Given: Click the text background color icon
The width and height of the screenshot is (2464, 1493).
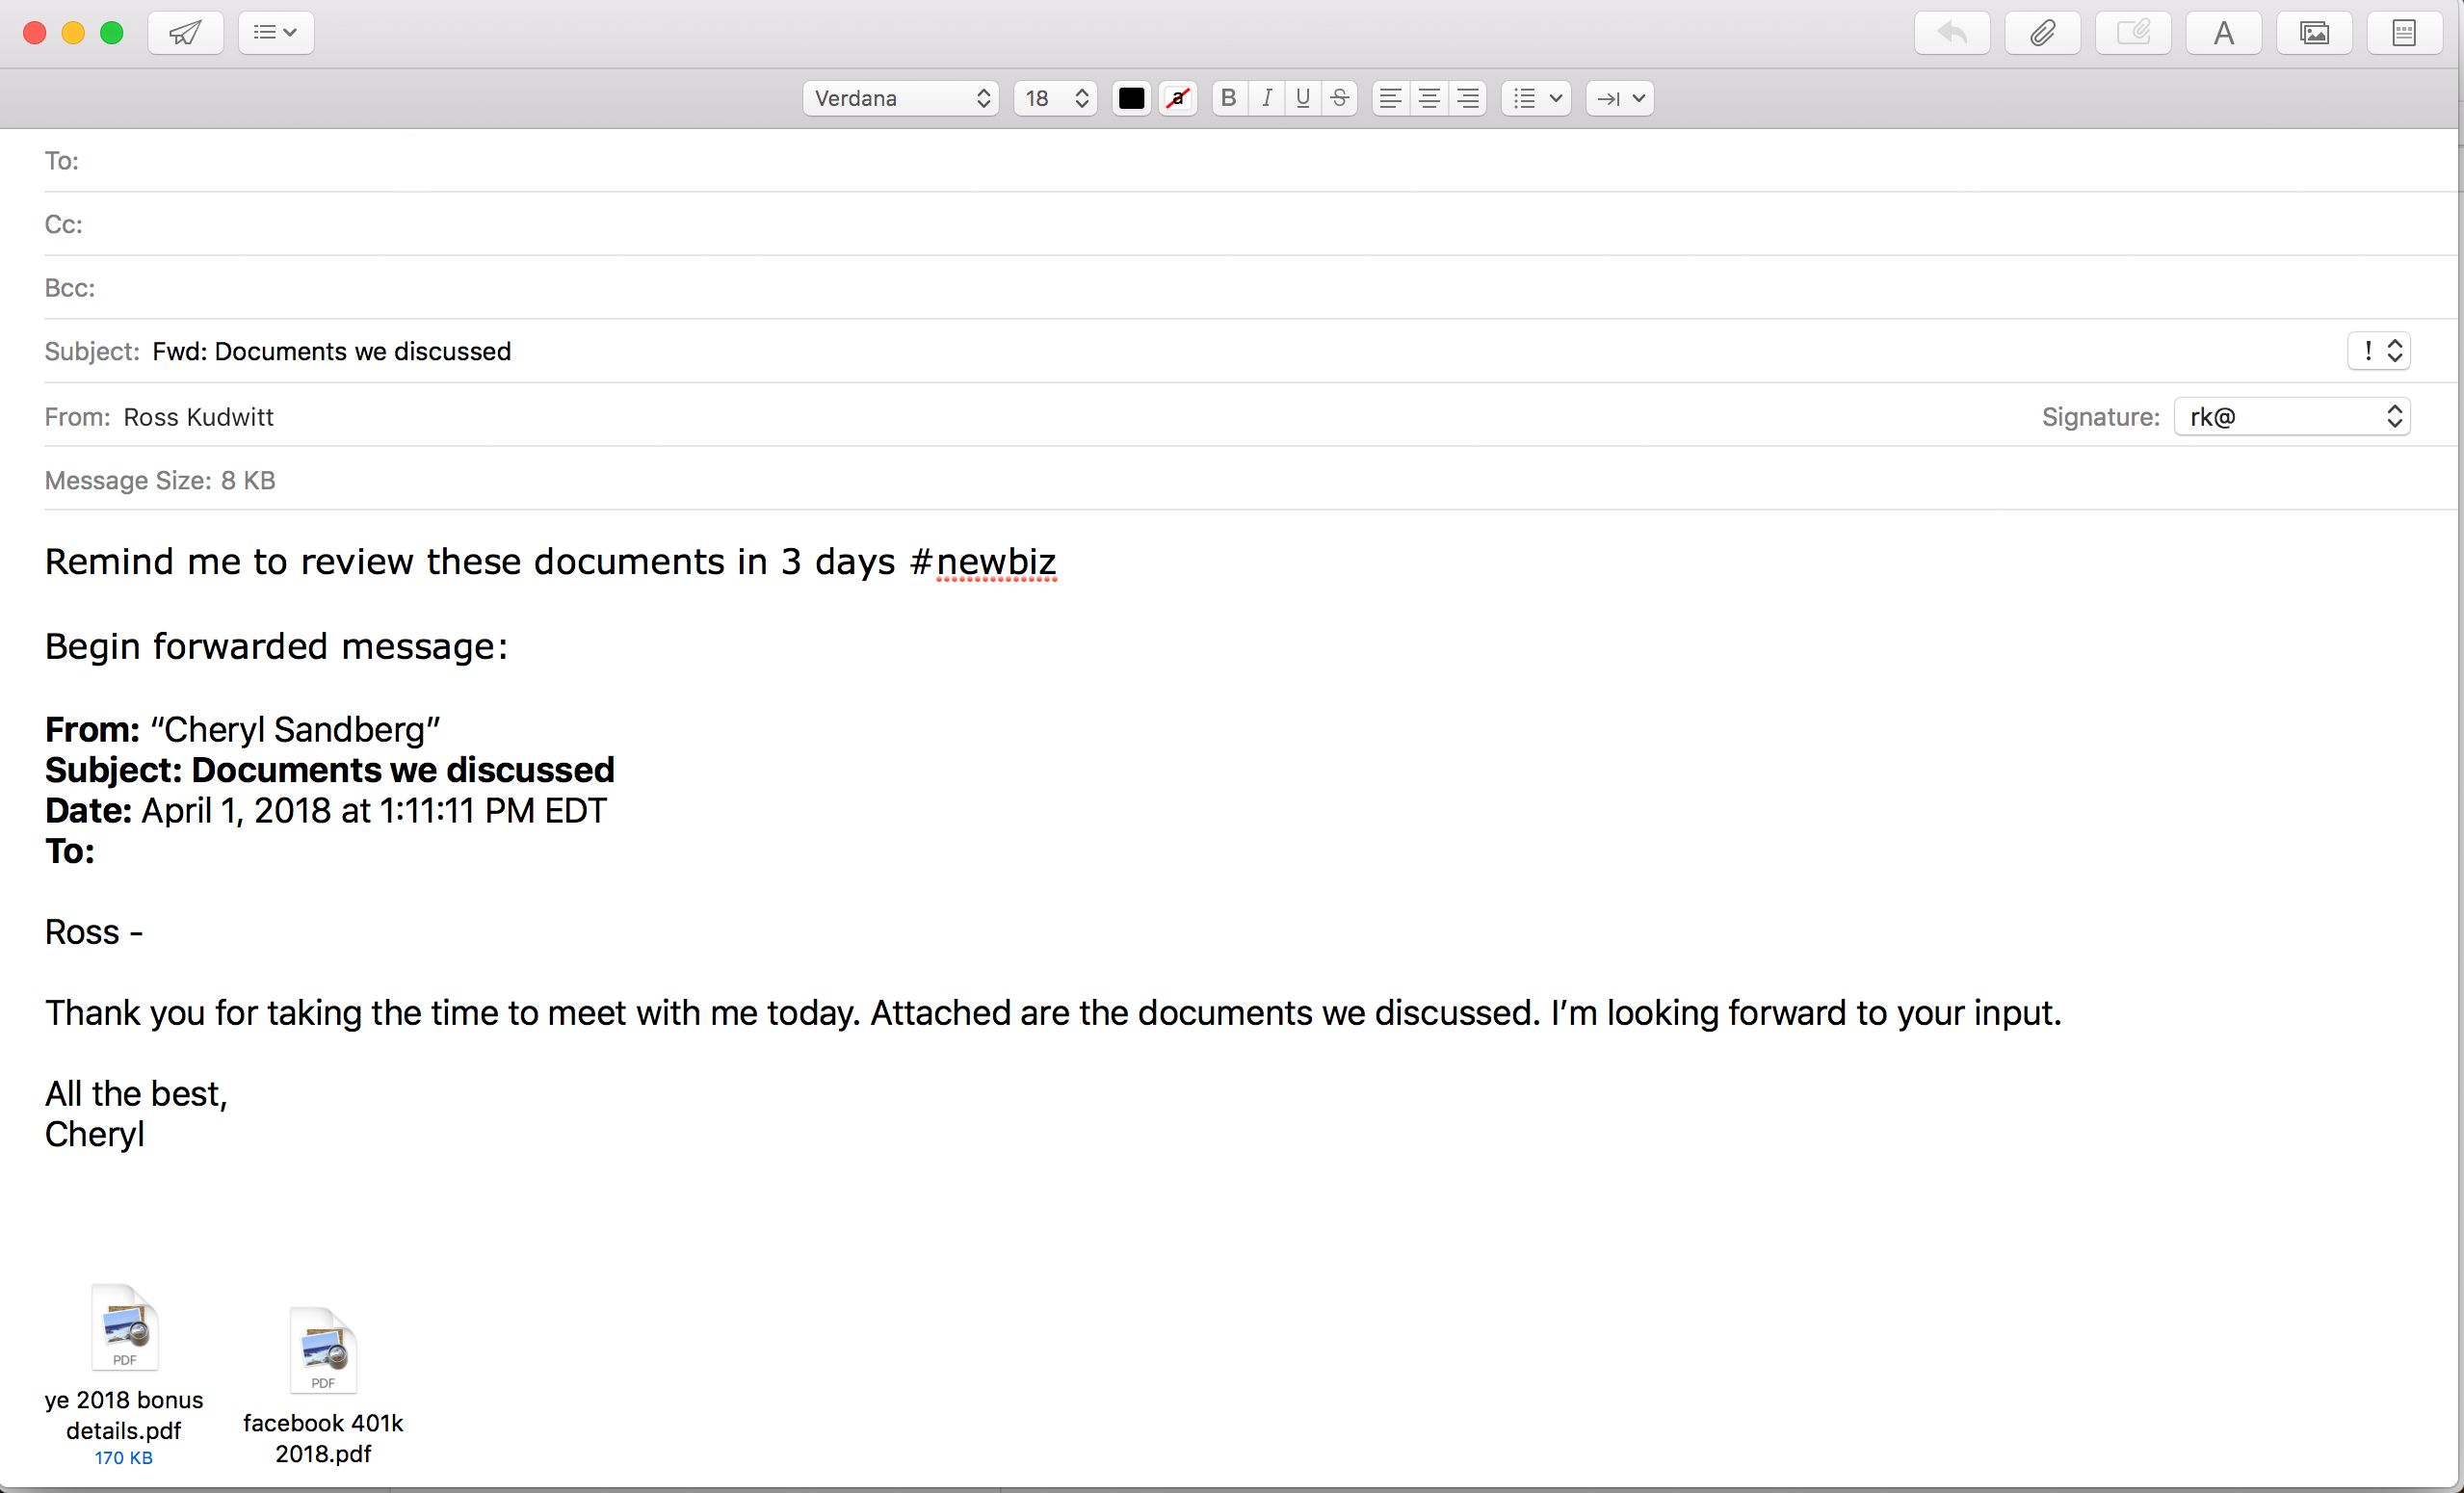Looking at the screenshot, I should (1178, 98).
